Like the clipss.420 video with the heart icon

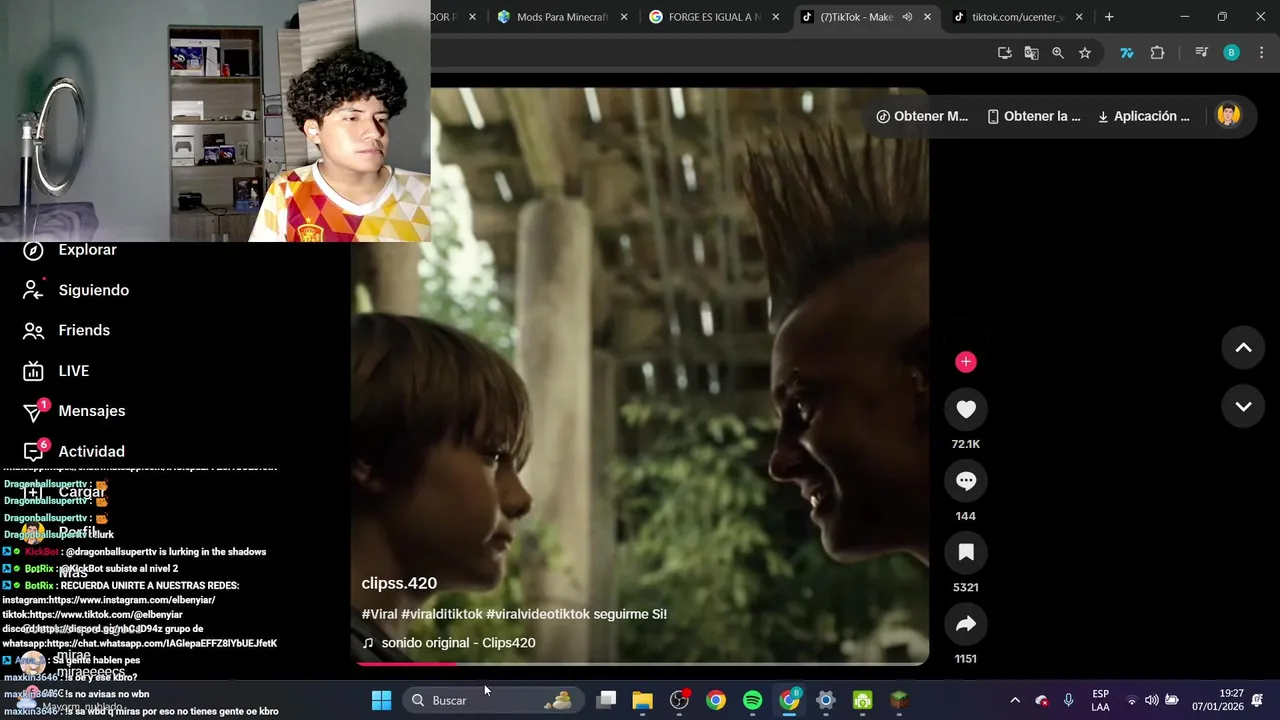tap(966, 409)
